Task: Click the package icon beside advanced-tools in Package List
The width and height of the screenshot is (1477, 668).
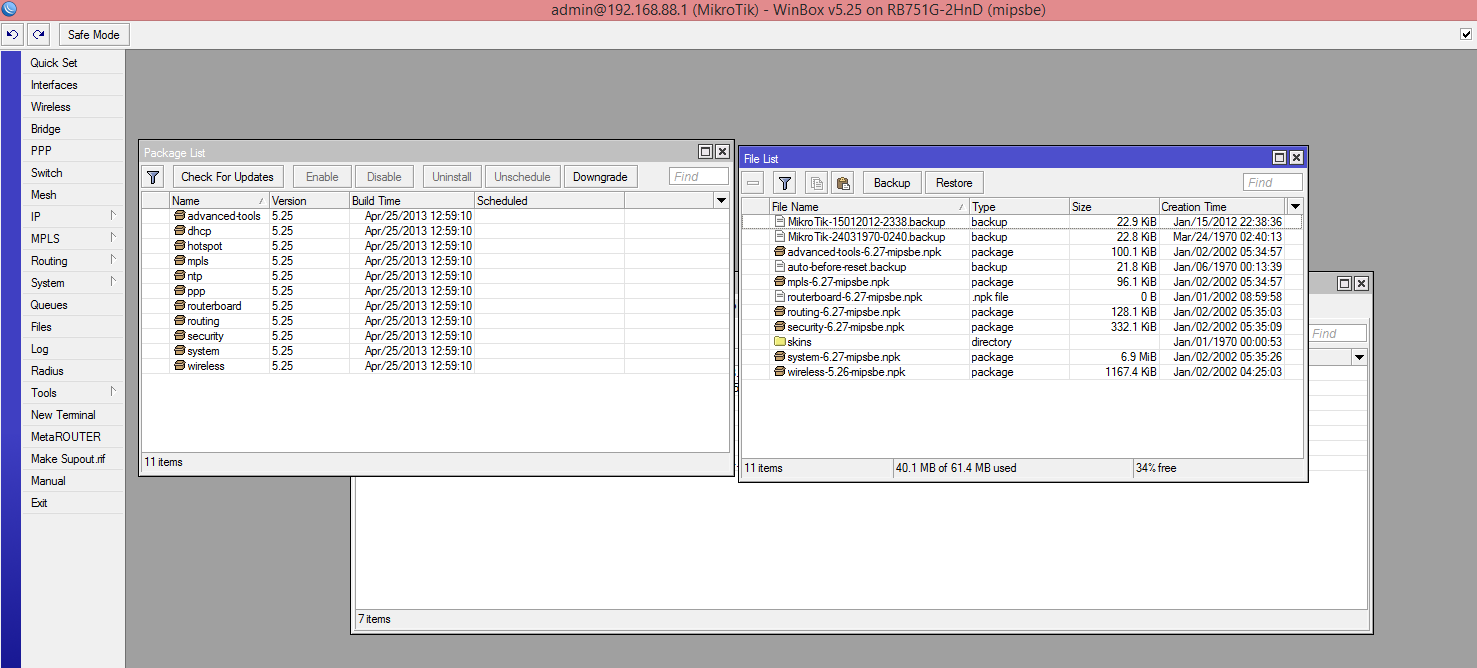Action: (x=179, y=216)
